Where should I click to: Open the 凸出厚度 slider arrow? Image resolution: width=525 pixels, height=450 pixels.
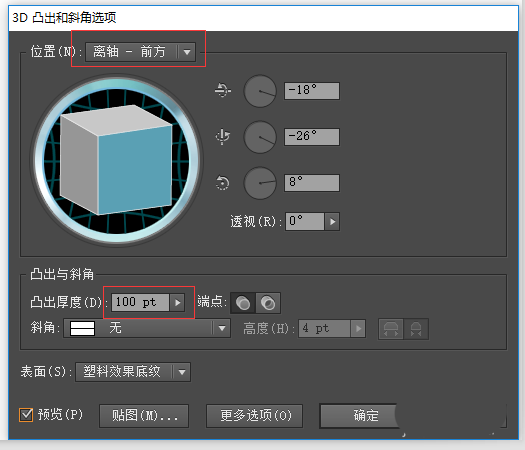tap(177, 302)
